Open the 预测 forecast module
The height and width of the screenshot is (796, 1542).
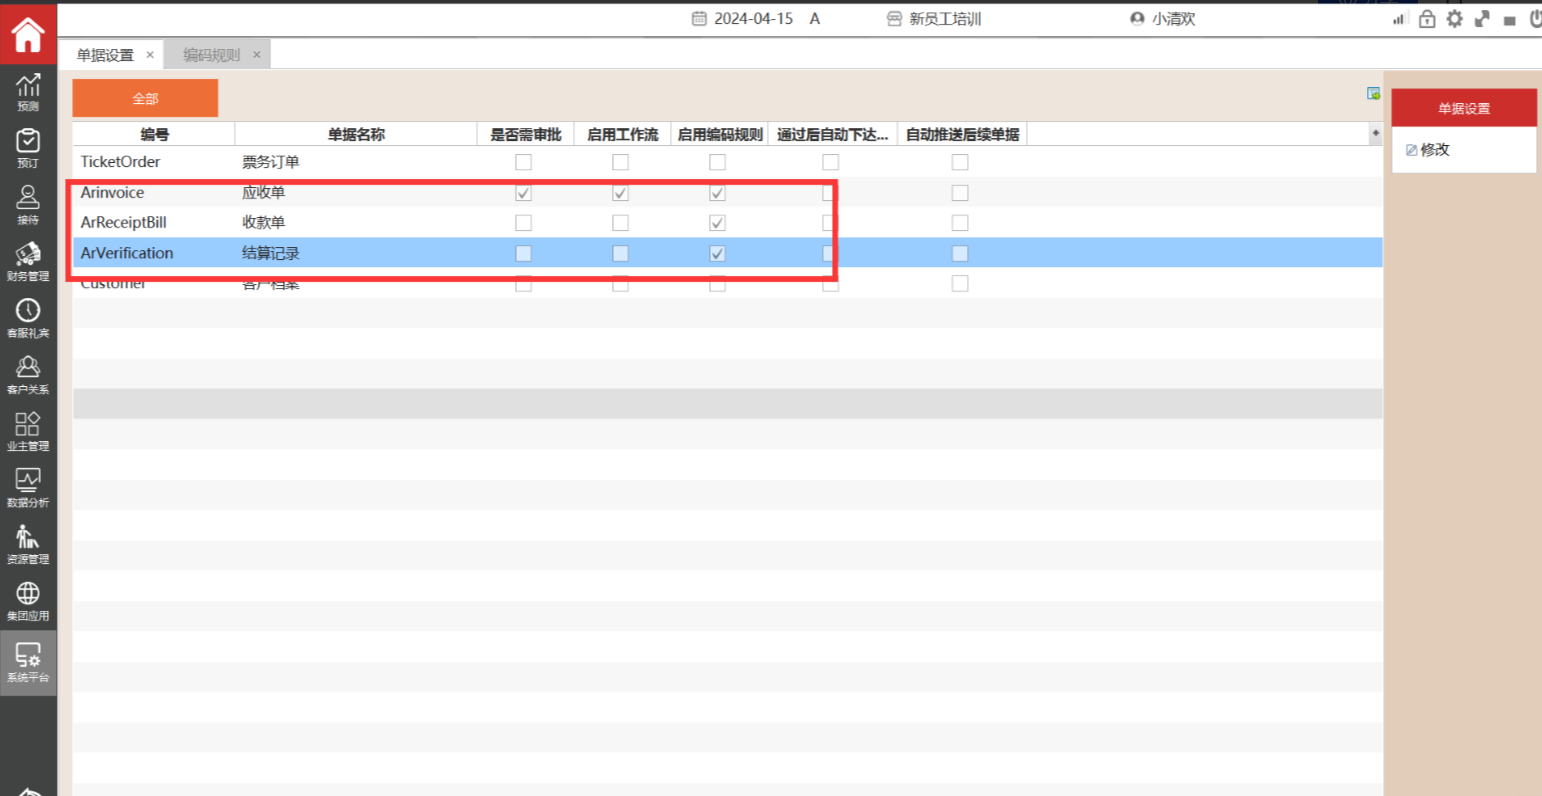click(x=28, y=92)
